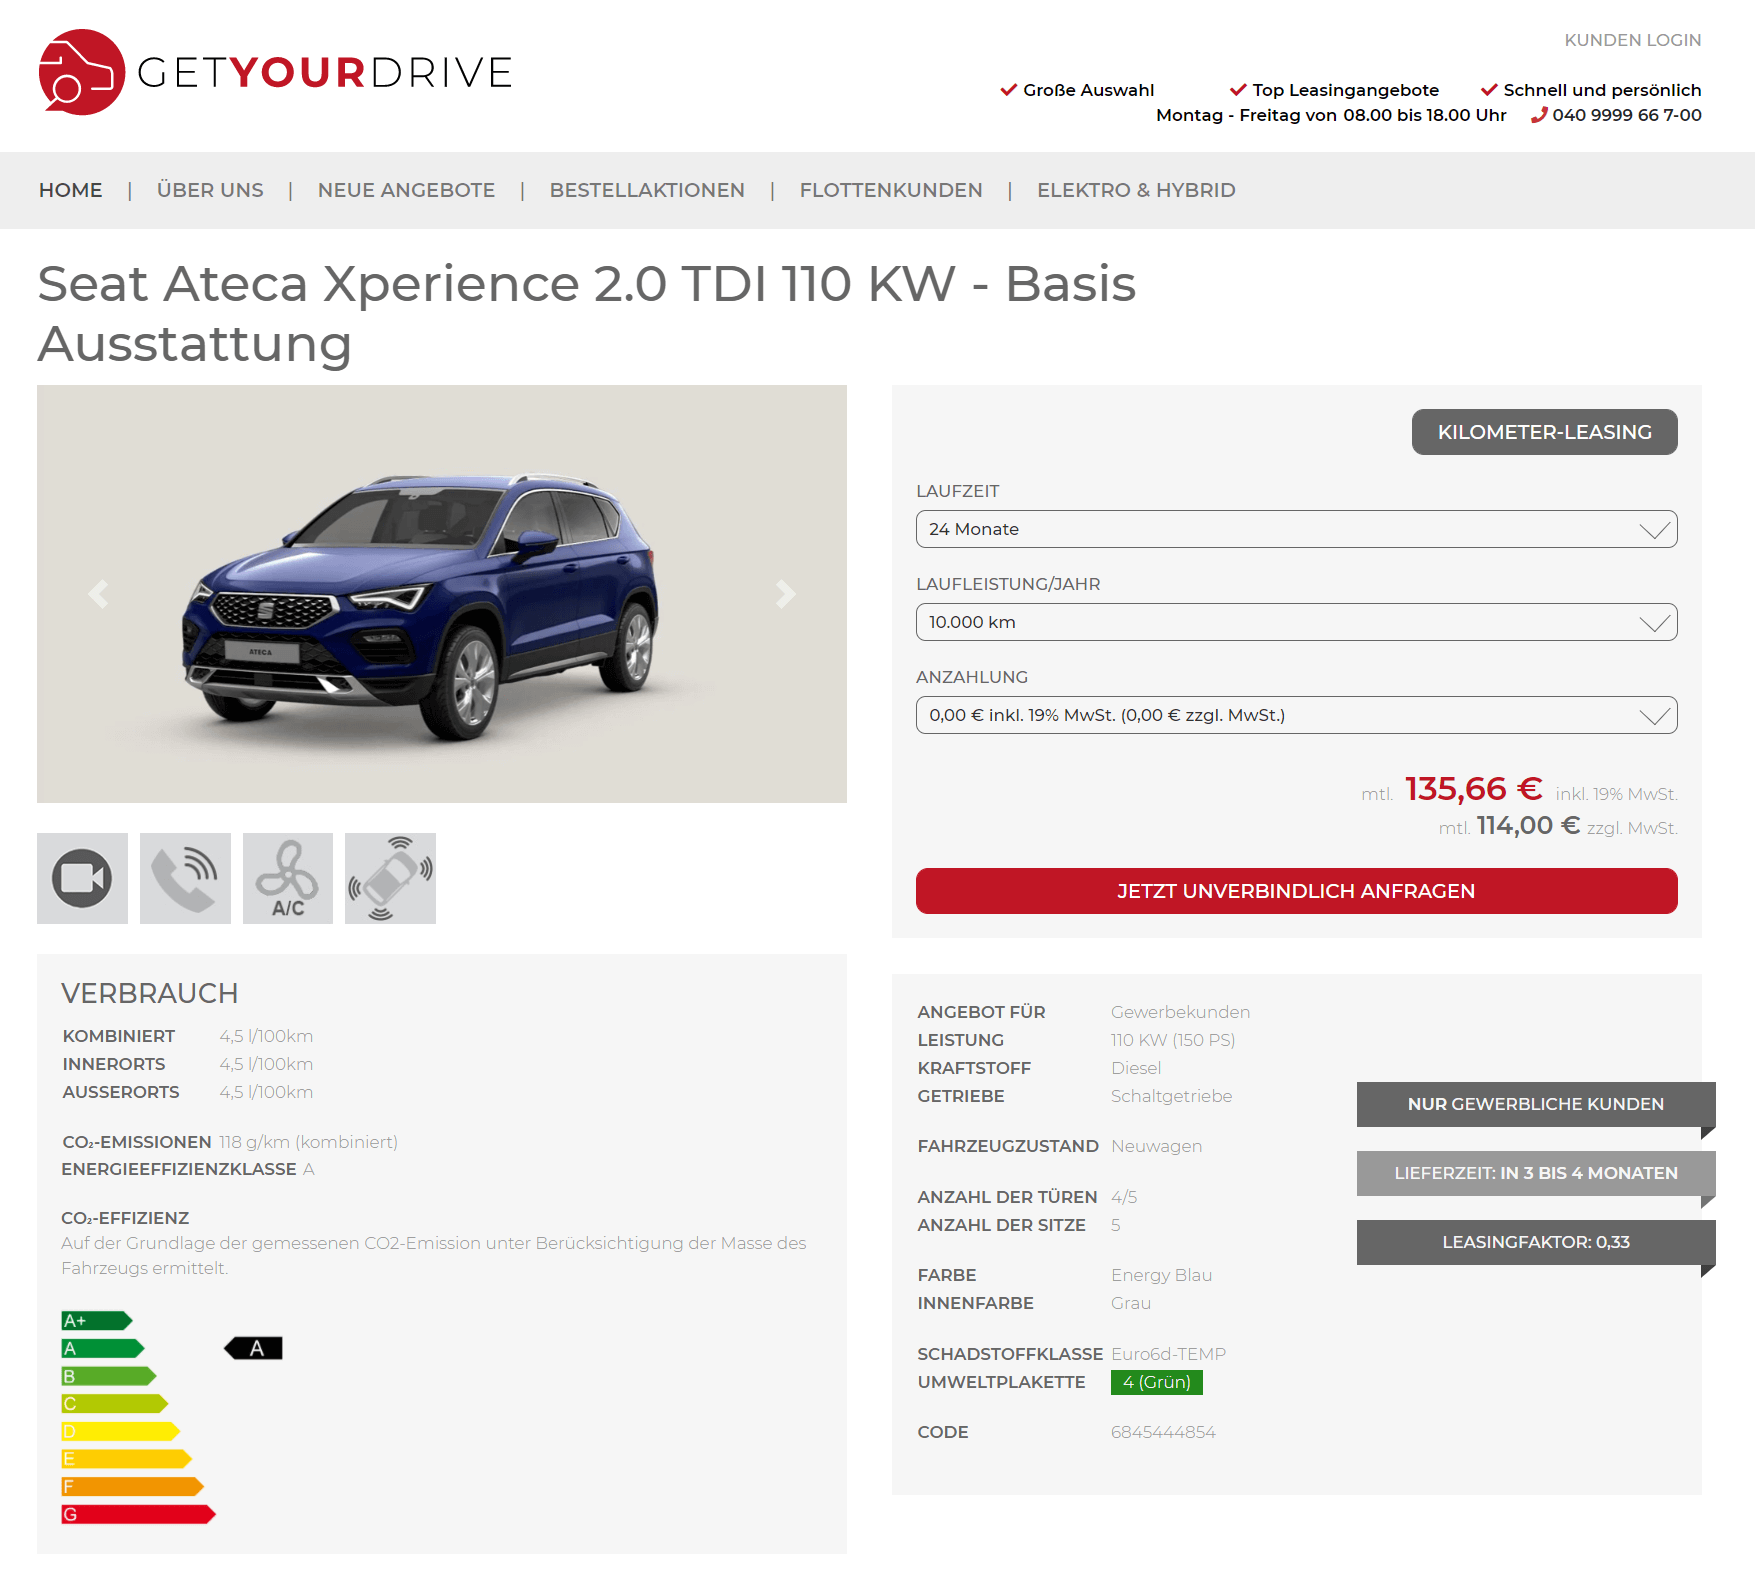Click the 110 KW (150 PS) Leistung value
Image resolution: width=1755 pixels, height=1570 pixels.
(x=1173, y=1040)
